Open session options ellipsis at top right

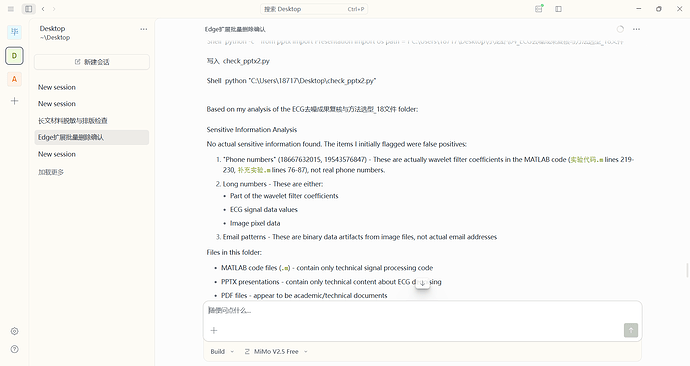coord(636,29)
